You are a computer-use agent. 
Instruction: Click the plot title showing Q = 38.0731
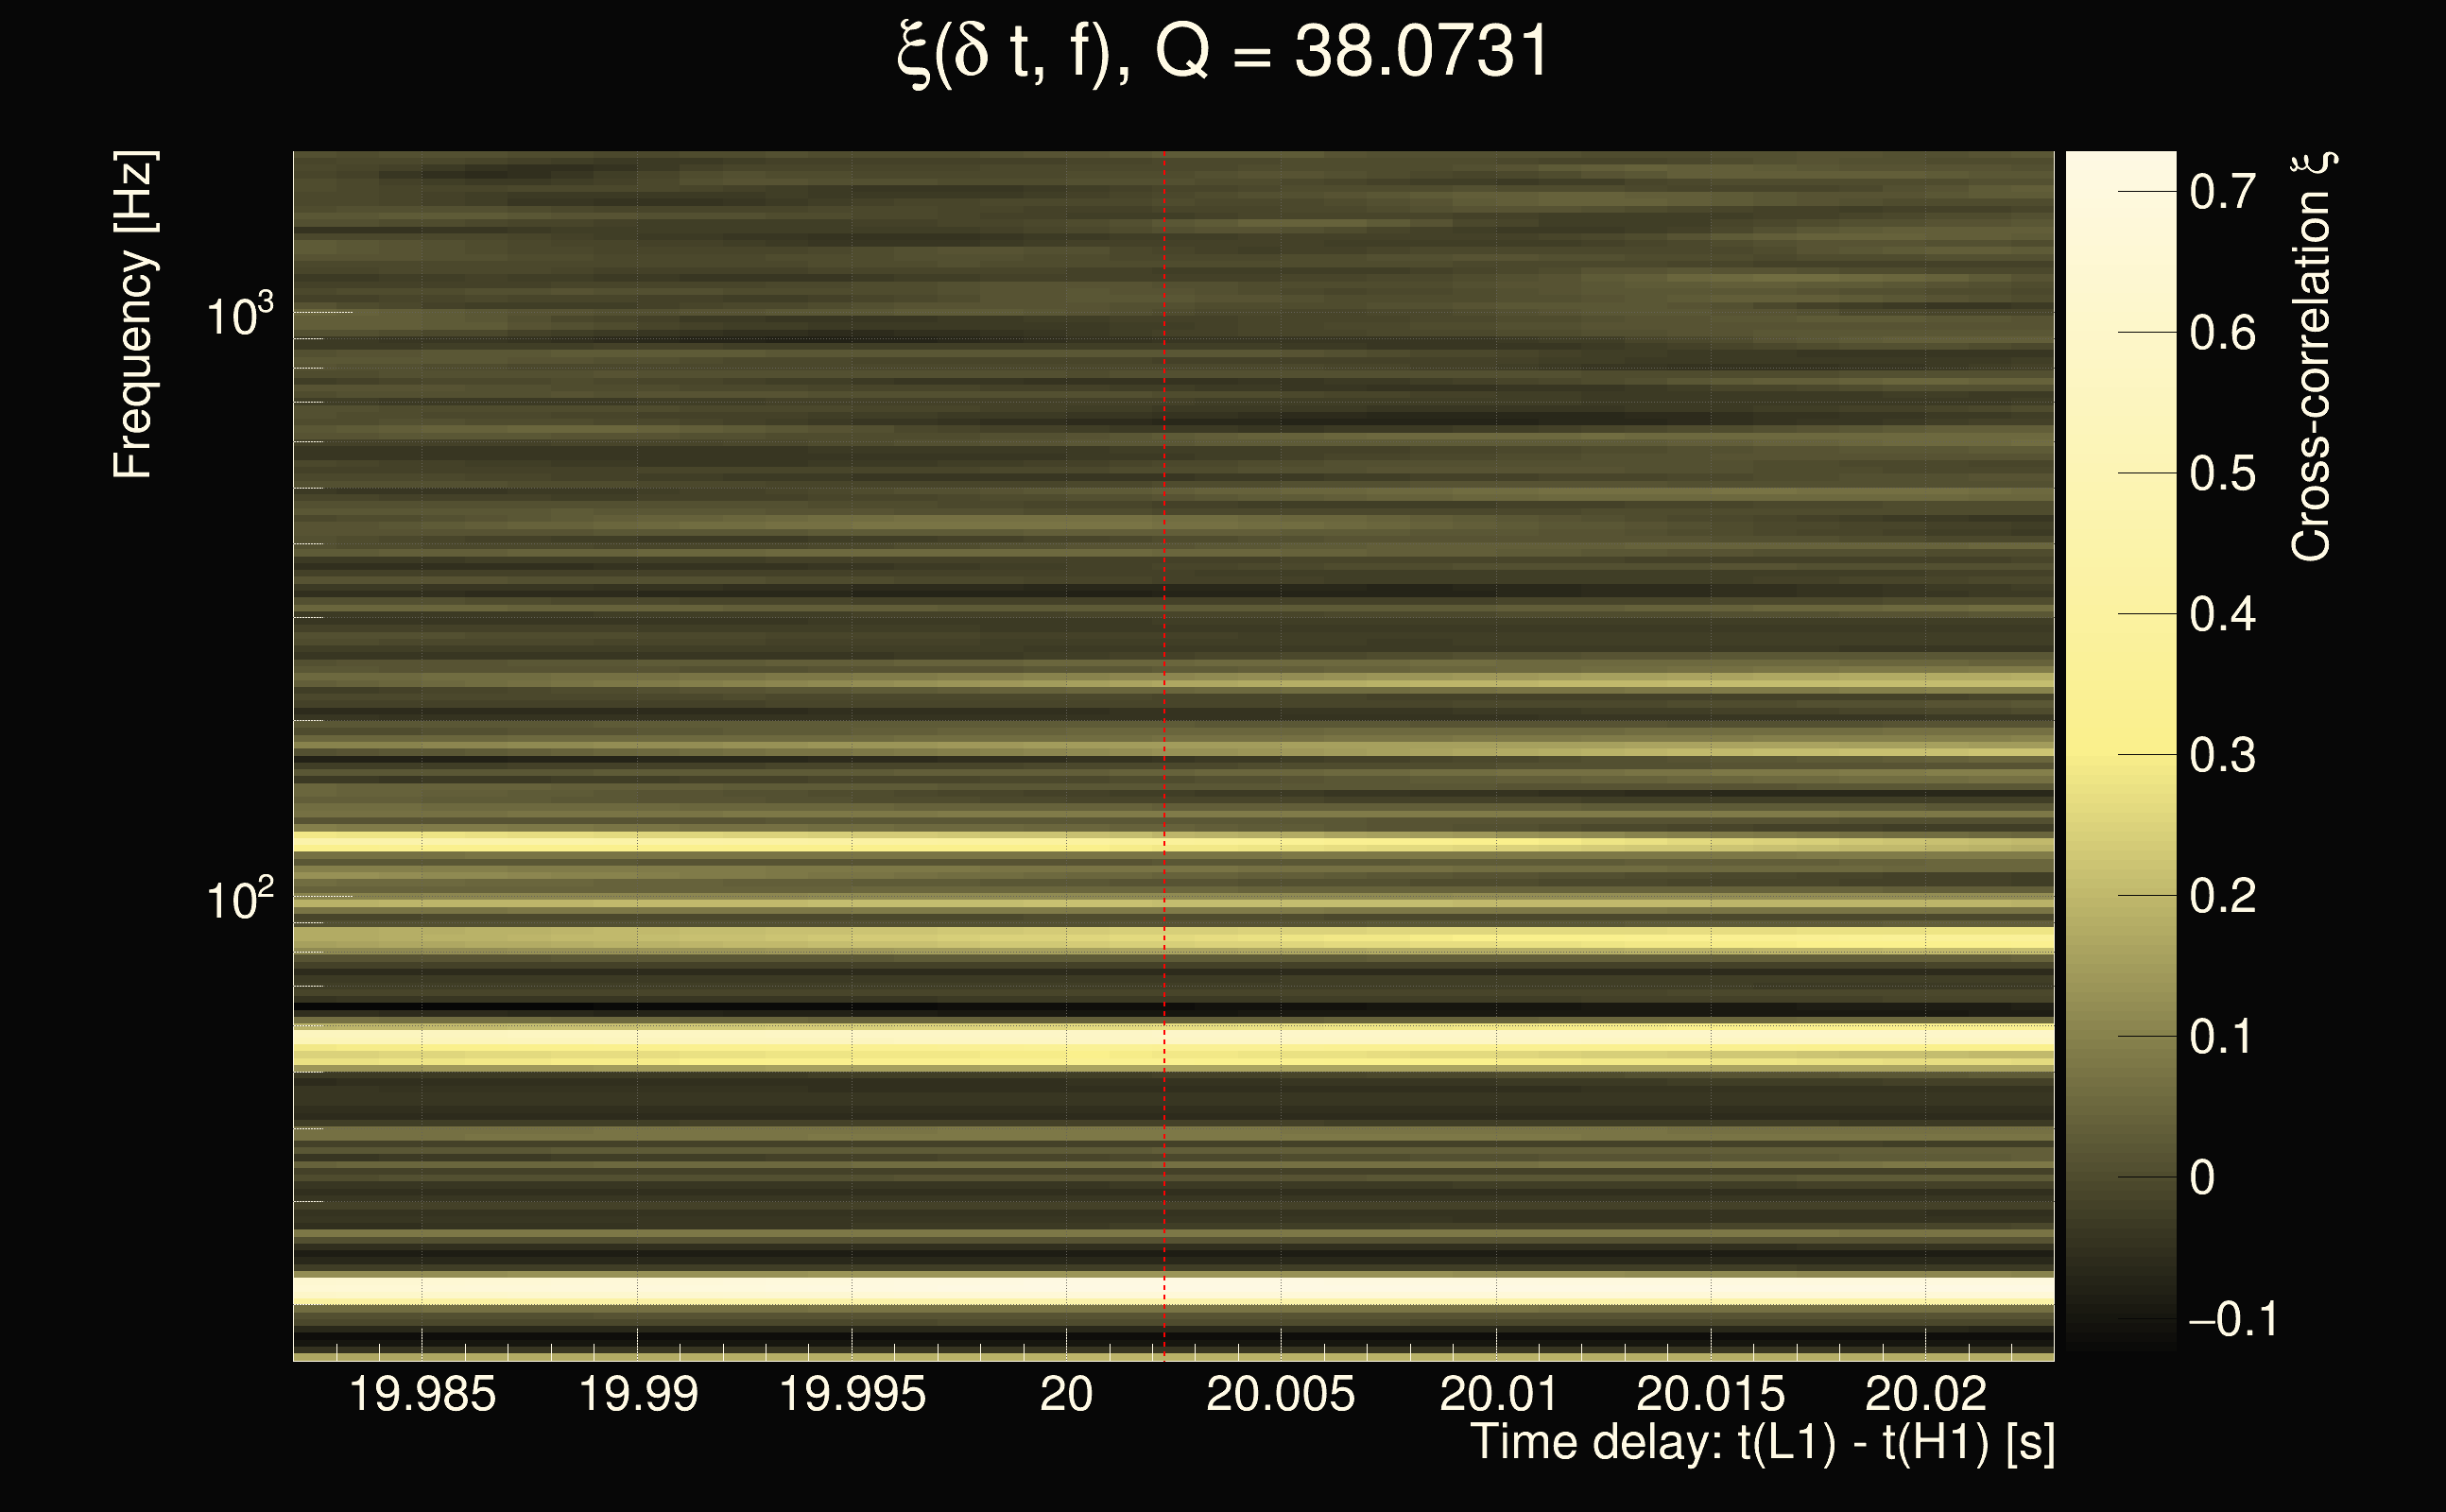pyautogui.click(x=1222, y=52)
